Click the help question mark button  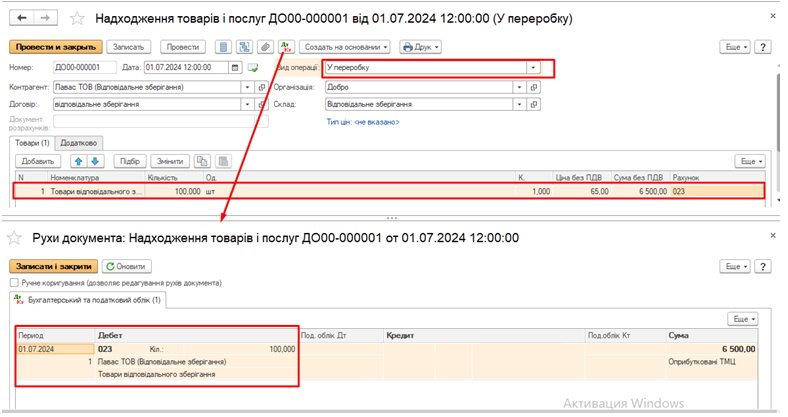pyautogui.click(x=762, y=47)
